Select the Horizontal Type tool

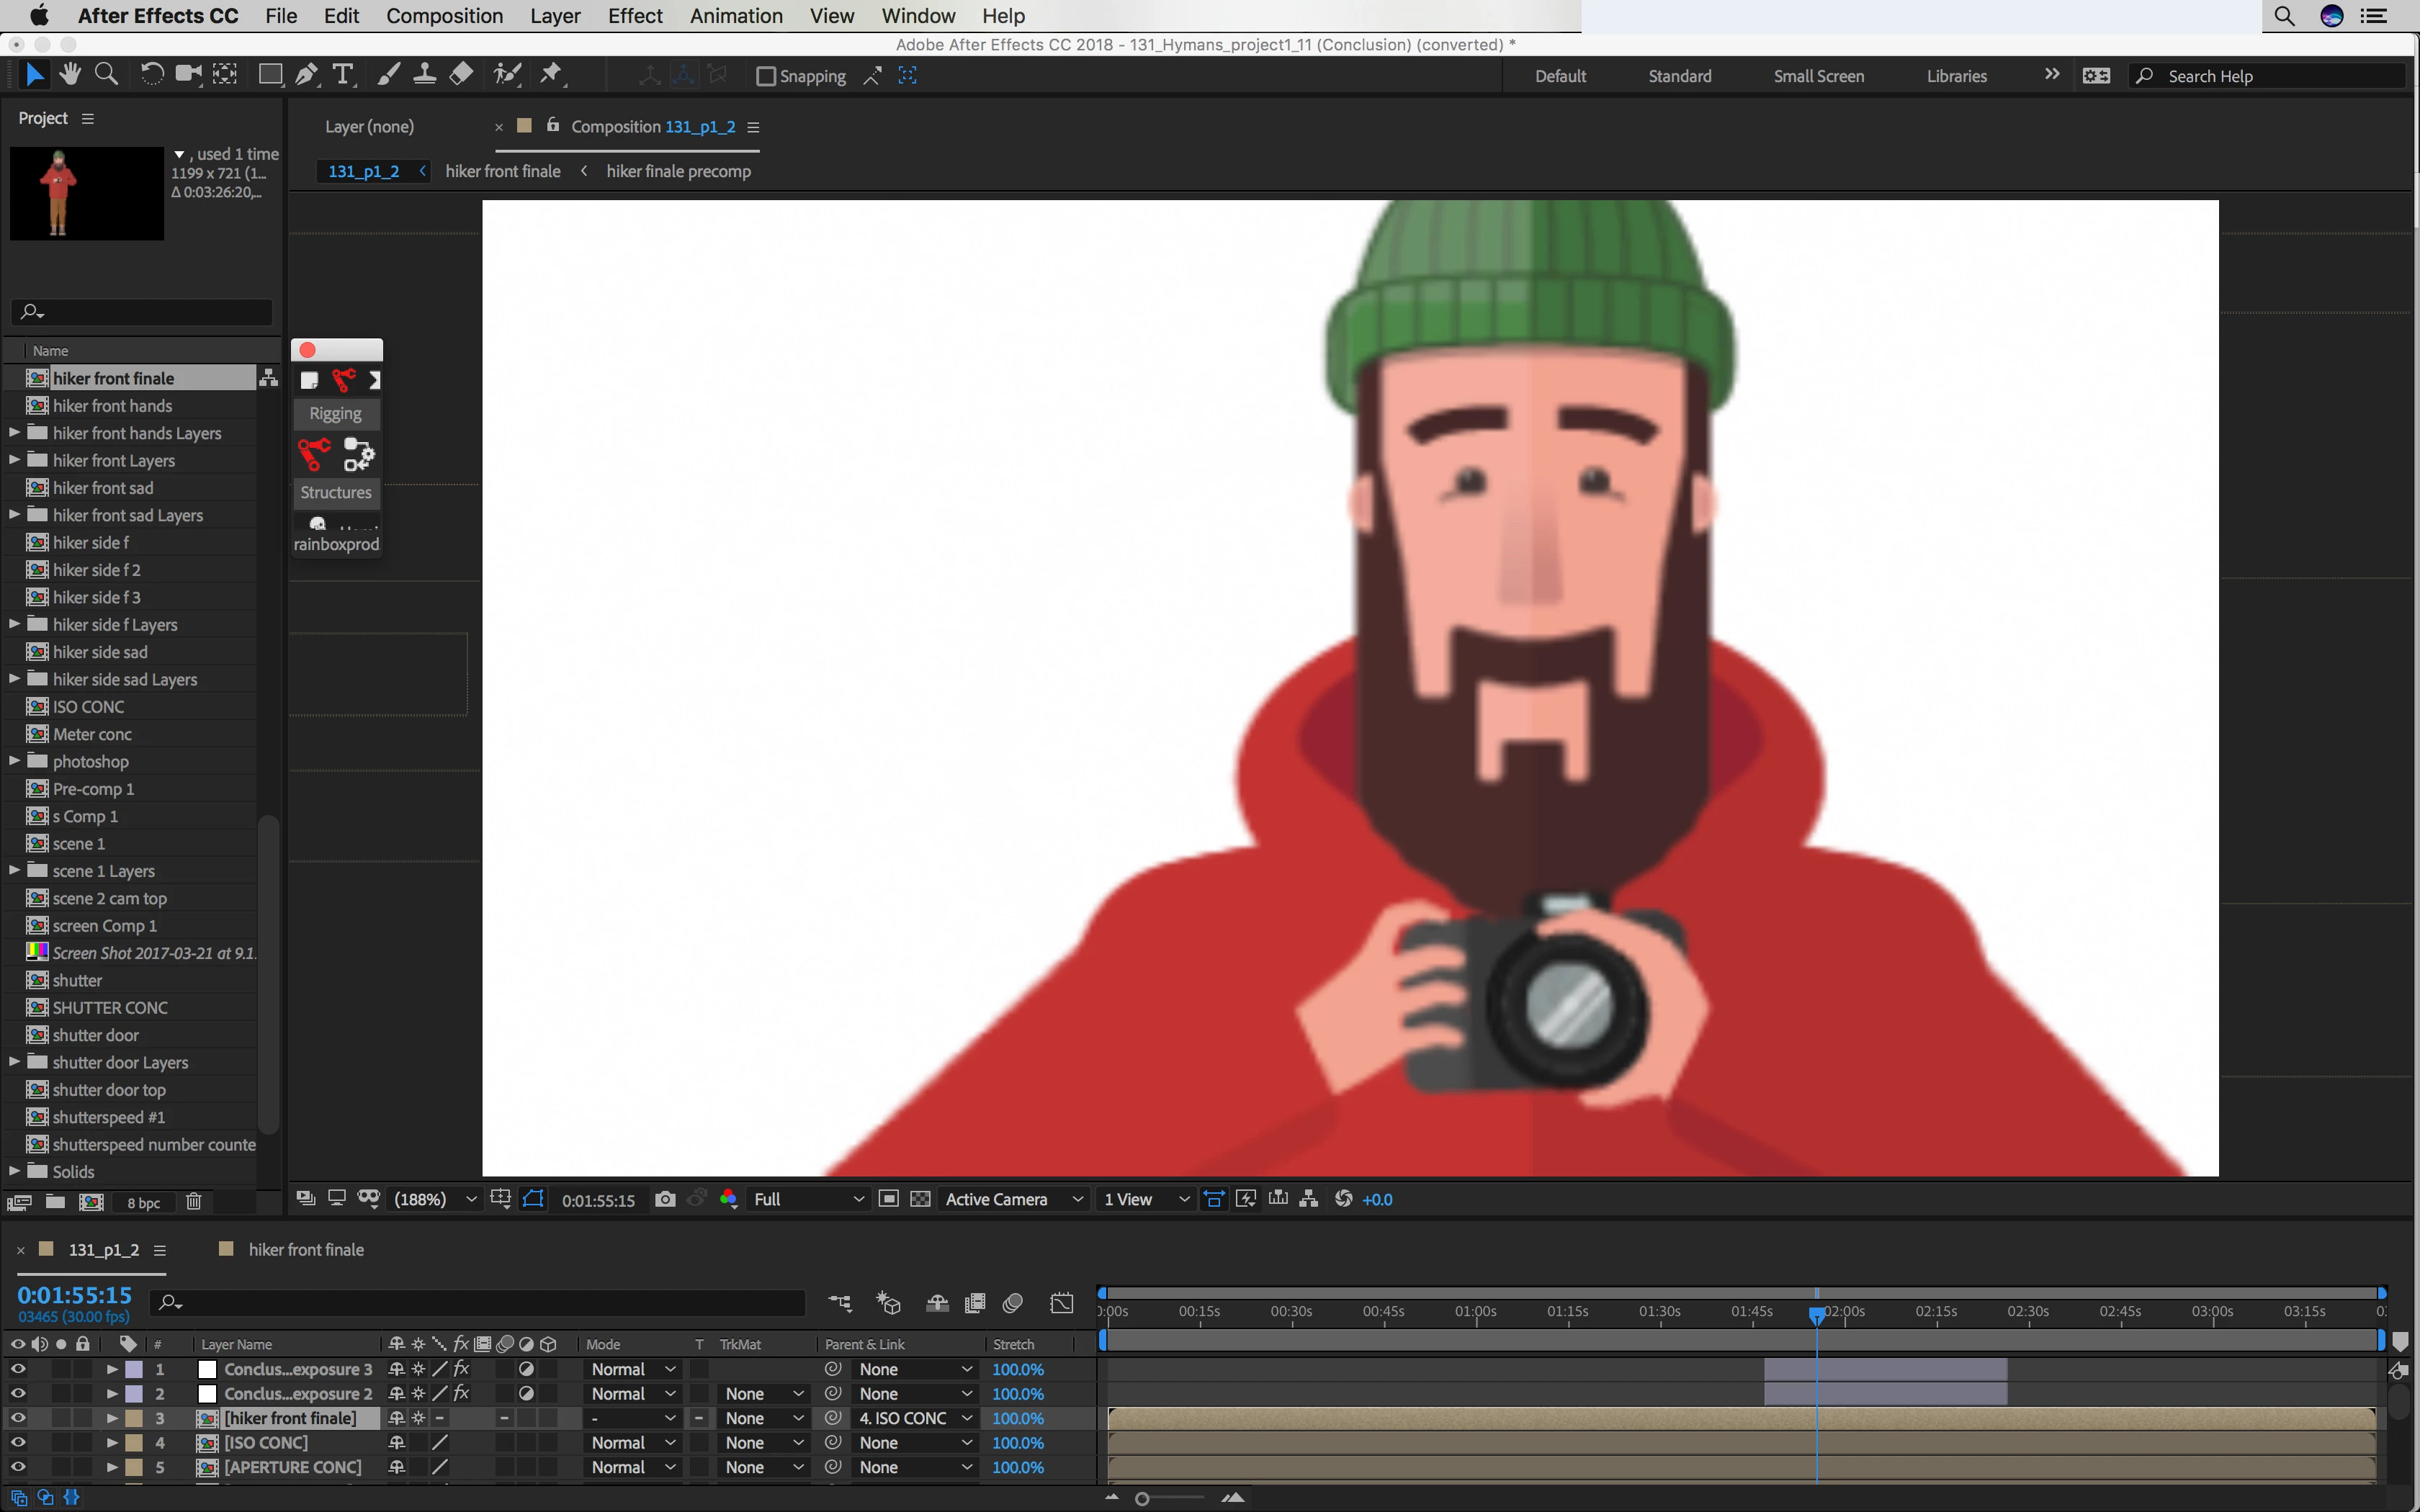(343, 75)
